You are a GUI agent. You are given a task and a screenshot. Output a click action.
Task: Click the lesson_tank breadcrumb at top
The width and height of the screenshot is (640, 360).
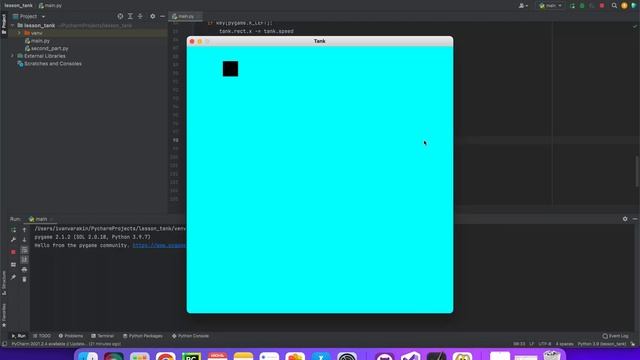point(18,6)
